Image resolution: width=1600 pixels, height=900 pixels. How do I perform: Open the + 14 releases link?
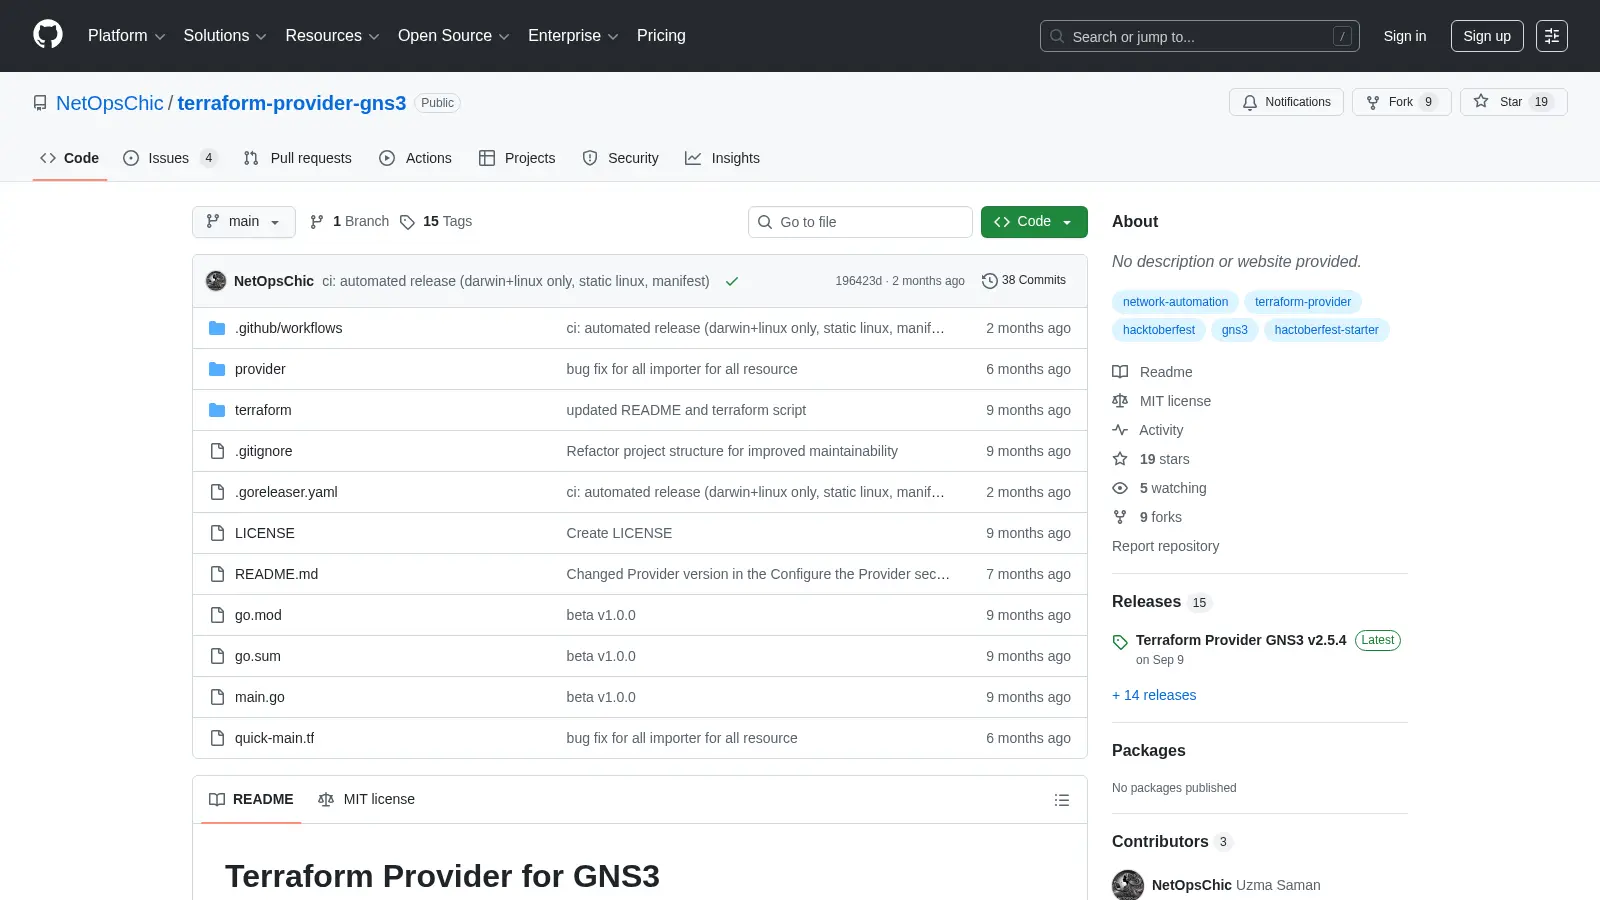(x=1154, y=695)
